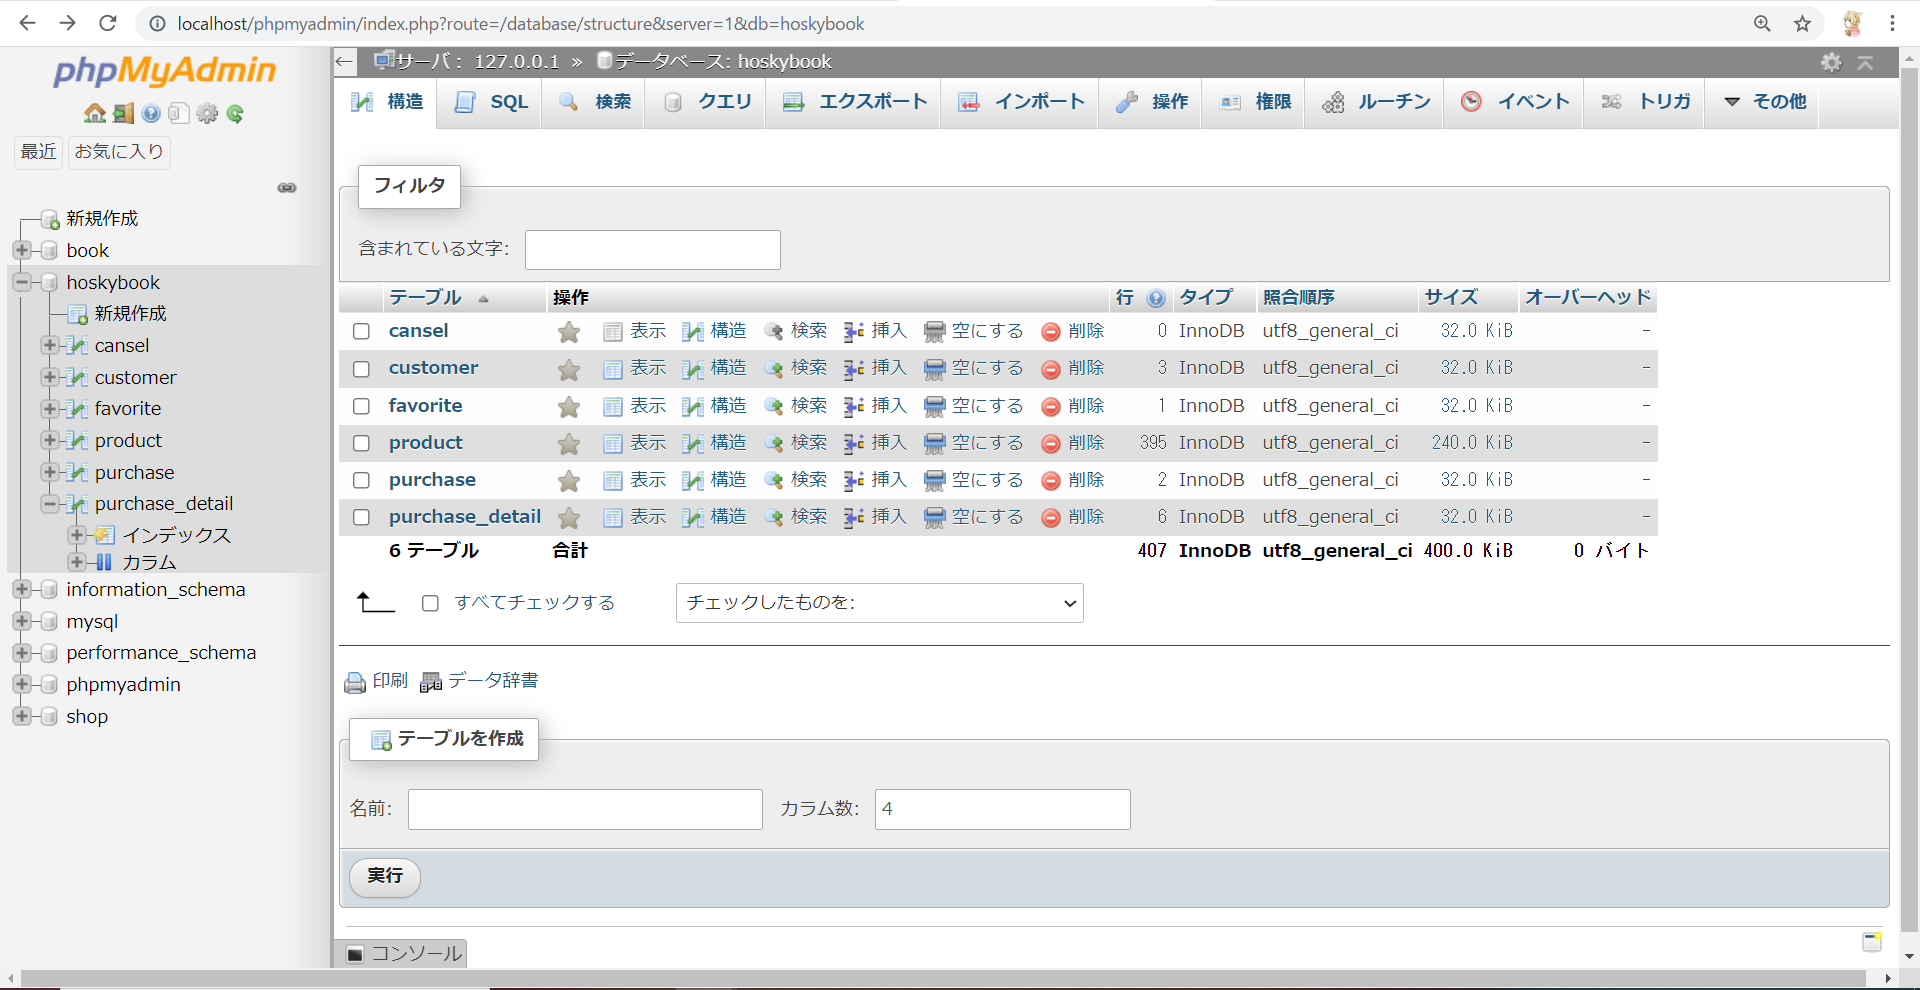
Task: Open the インポート tab
Action: pyautogui.click(x=1020, y=102)
